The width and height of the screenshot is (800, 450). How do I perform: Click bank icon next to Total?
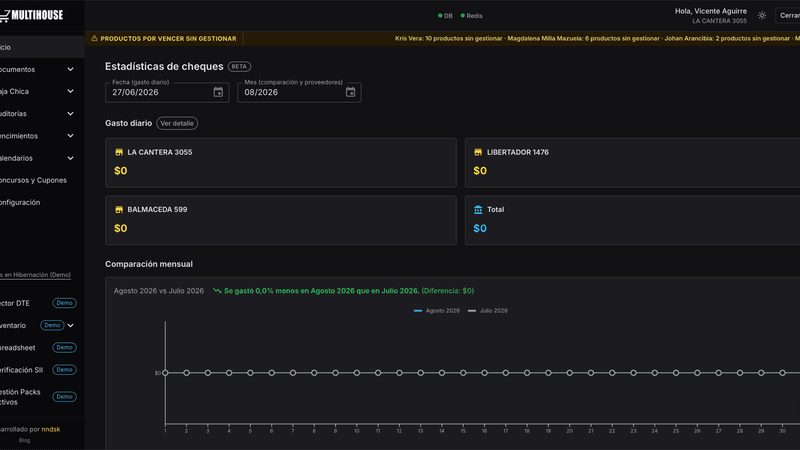pos(478,210)
